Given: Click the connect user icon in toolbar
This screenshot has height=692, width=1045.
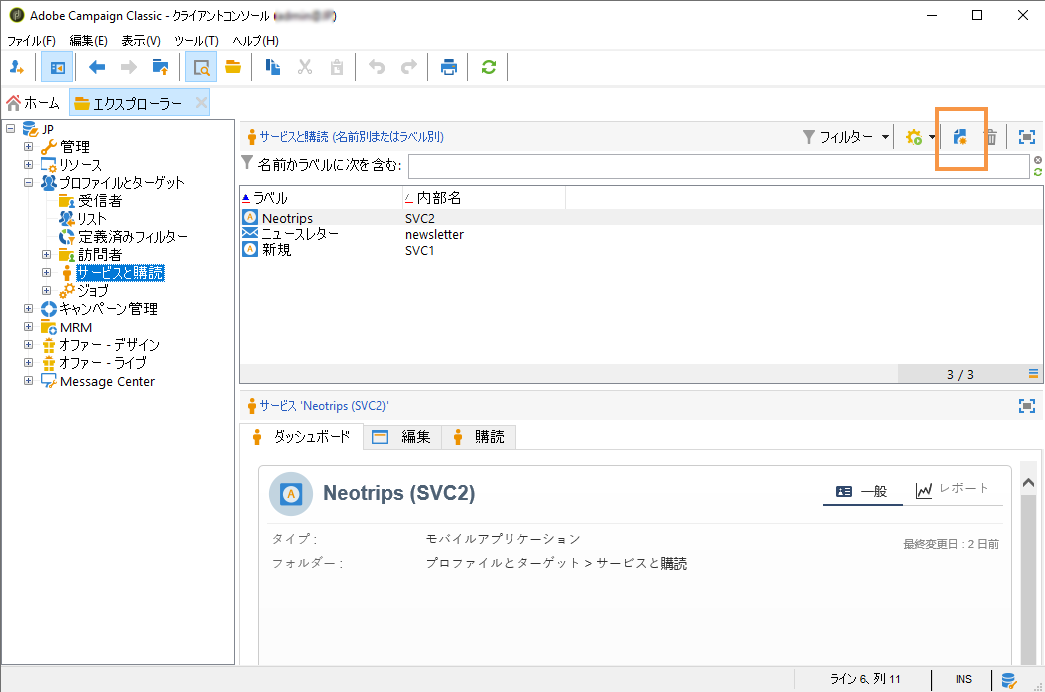Looking at the screenshot, I should (x=17, y=67).
